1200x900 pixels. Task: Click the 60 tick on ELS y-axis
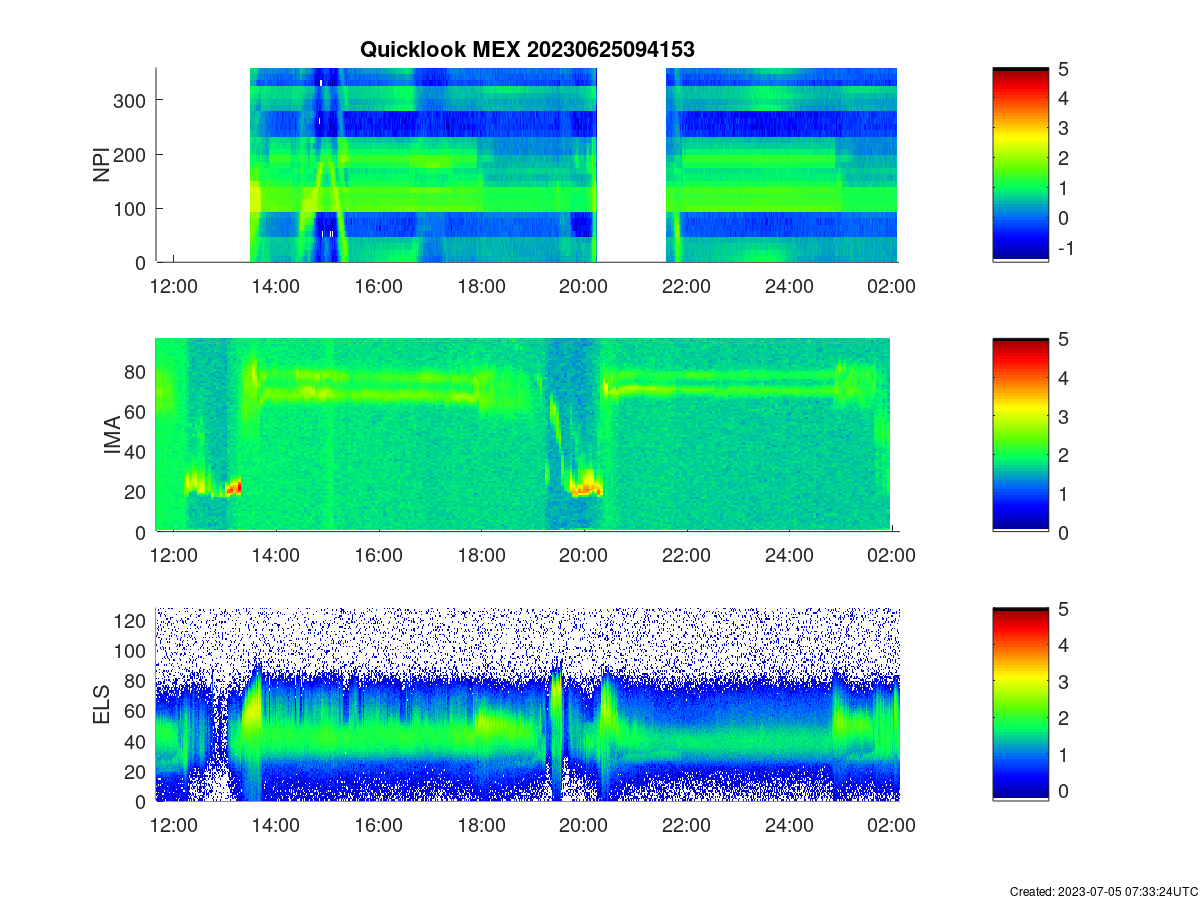[x=137, y=711]
